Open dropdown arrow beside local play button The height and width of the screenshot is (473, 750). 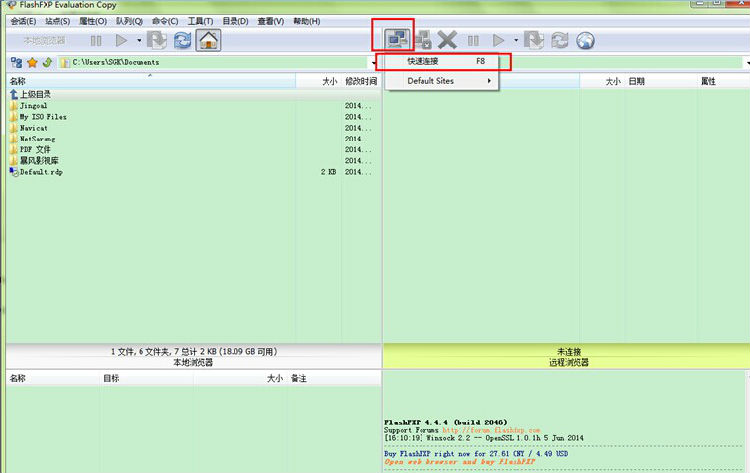click(138, 41)
